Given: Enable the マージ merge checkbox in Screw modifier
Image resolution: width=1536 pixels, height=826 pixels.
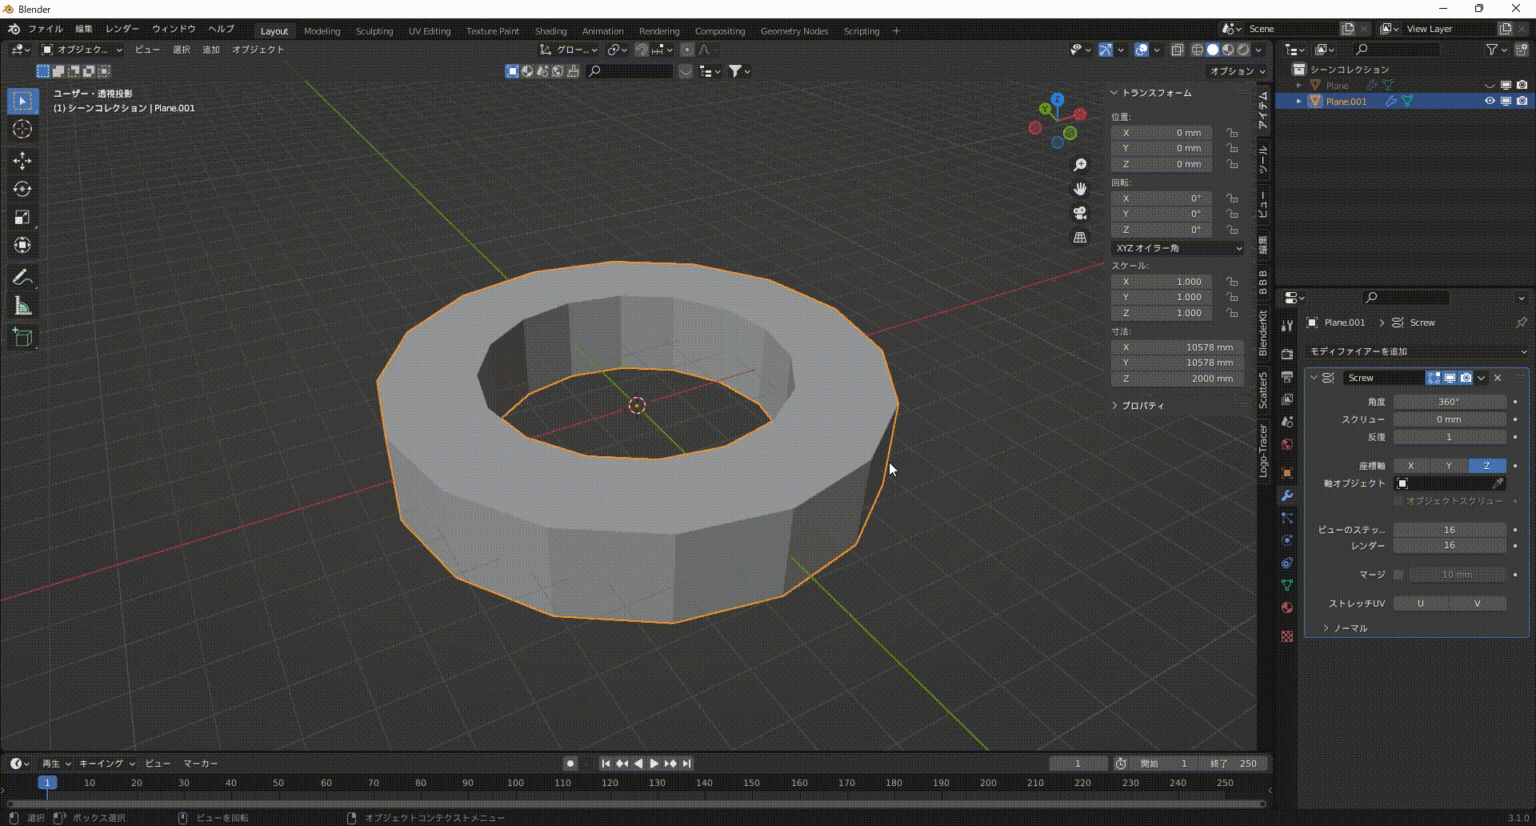Looking at the screenshot, I should 1398,574.
